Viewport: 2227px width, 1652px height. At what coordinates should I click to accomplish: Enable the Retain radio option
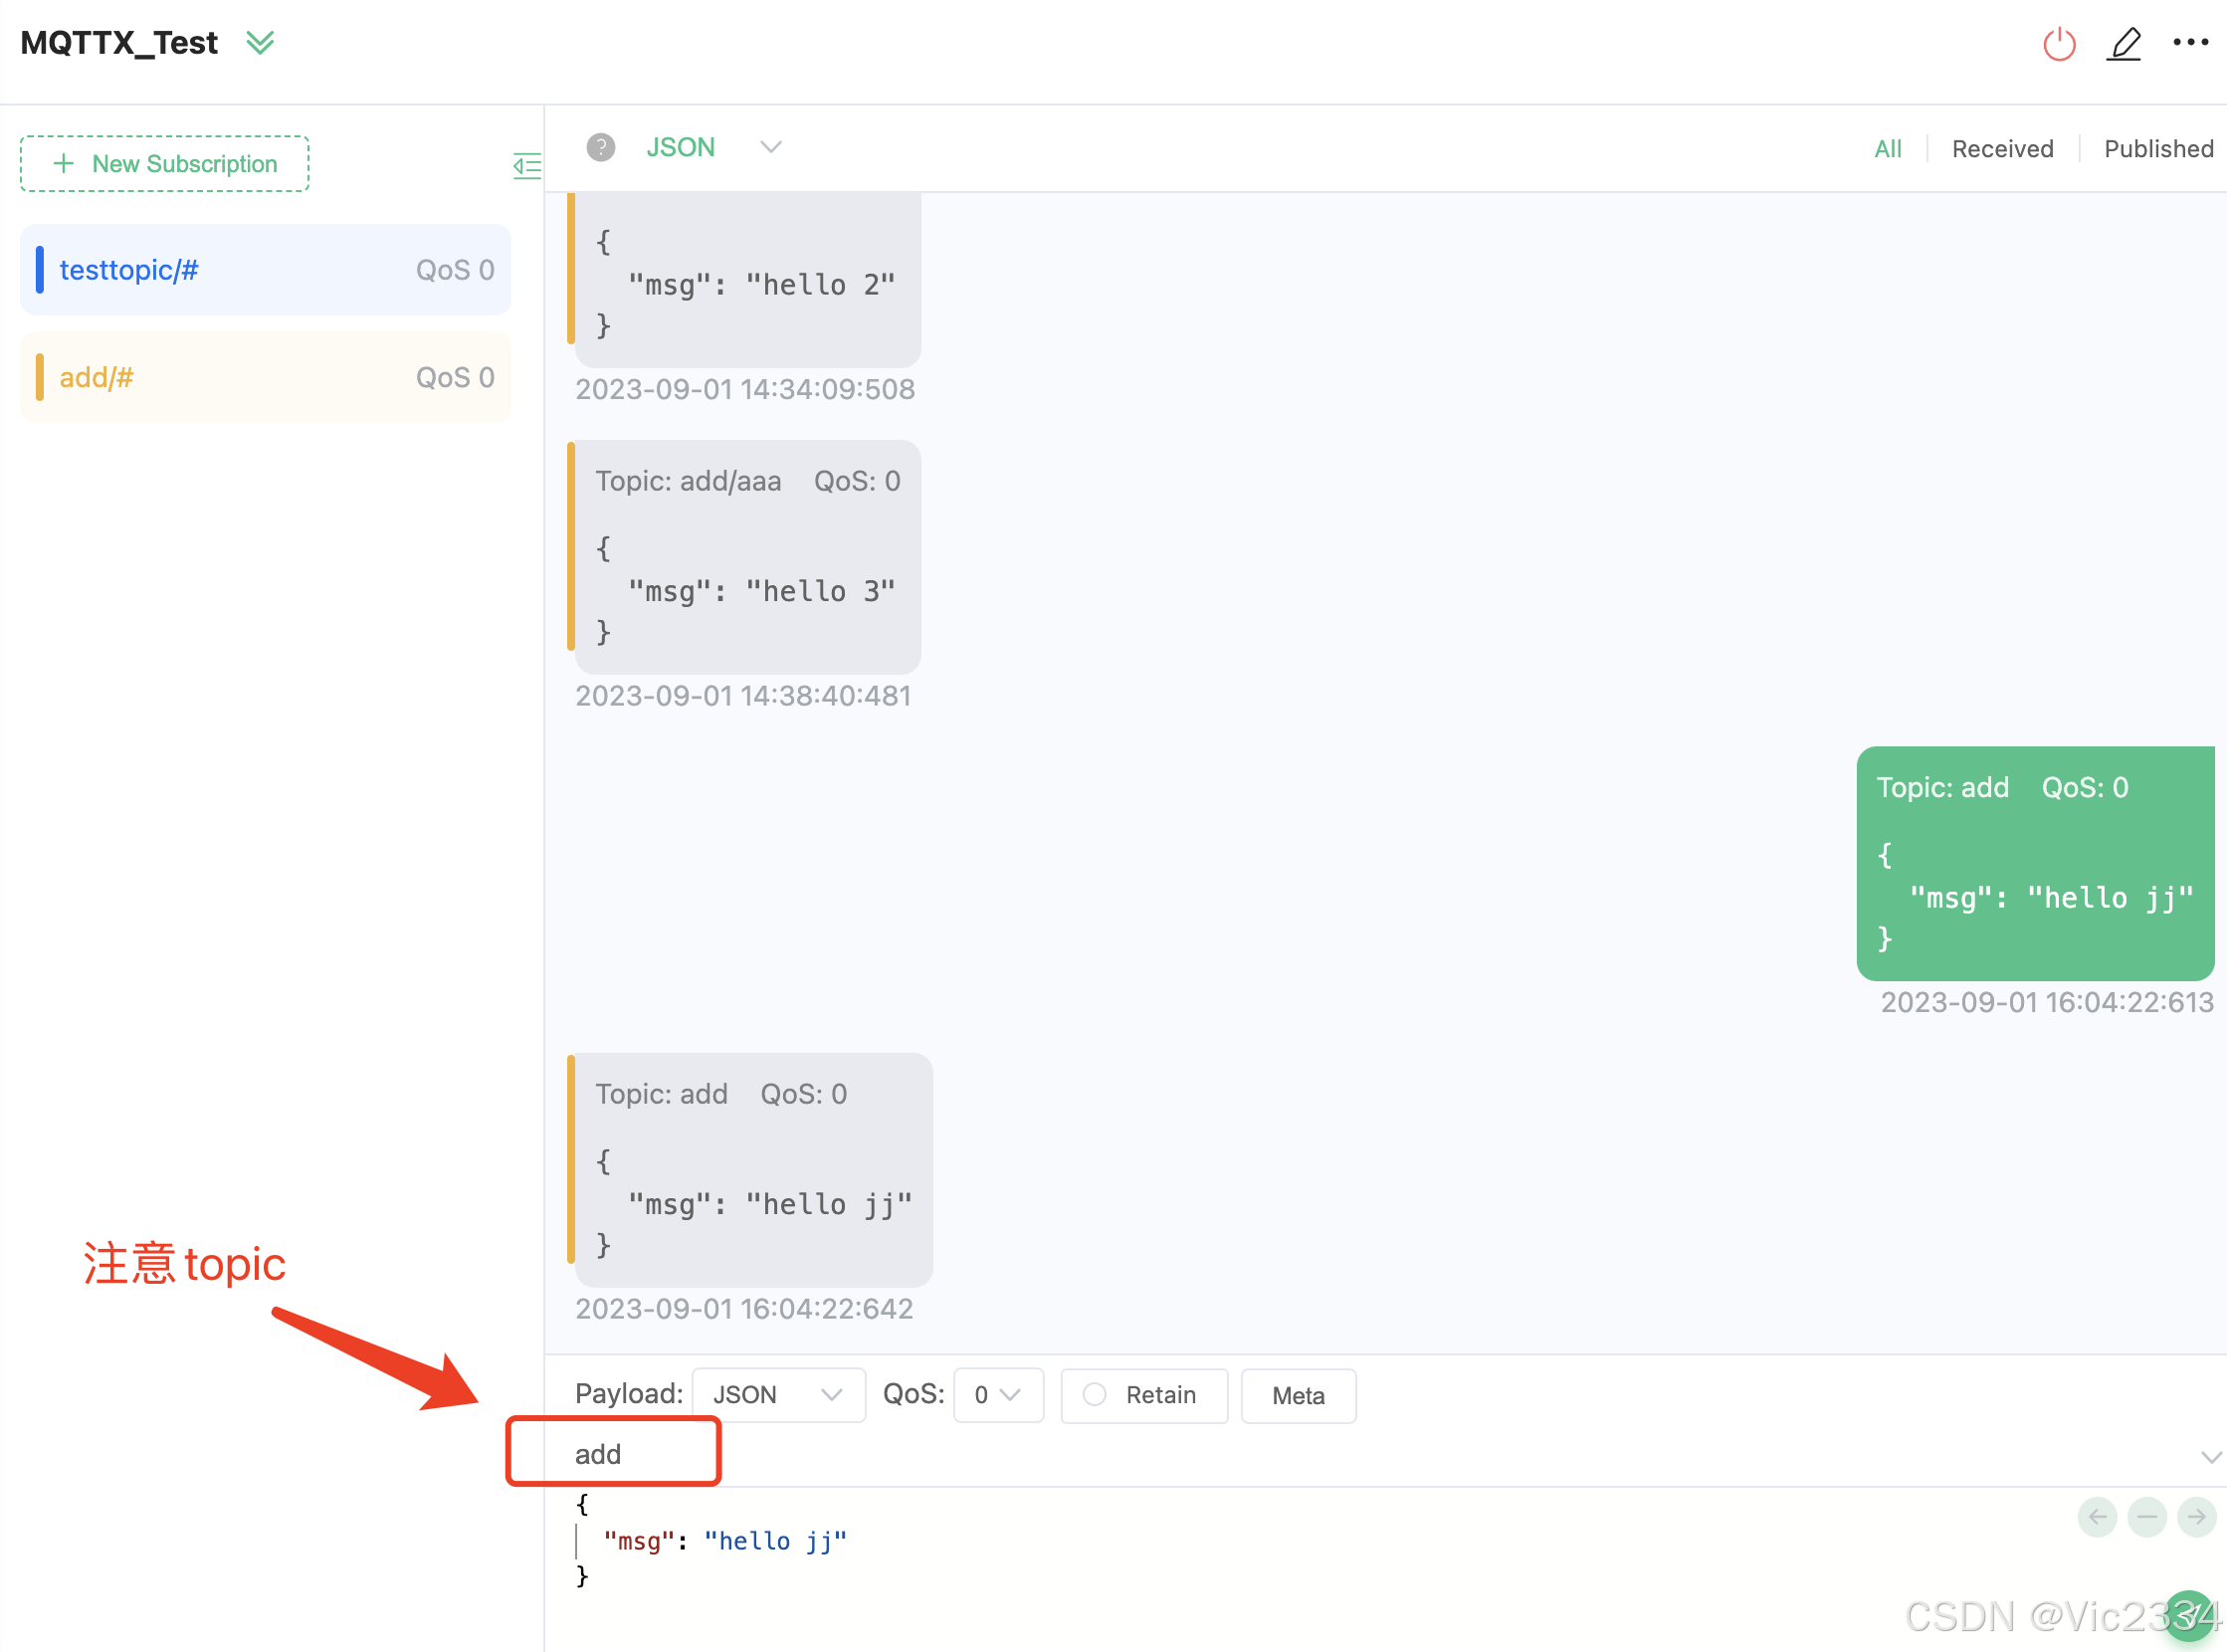(x=1095, y=1394)
